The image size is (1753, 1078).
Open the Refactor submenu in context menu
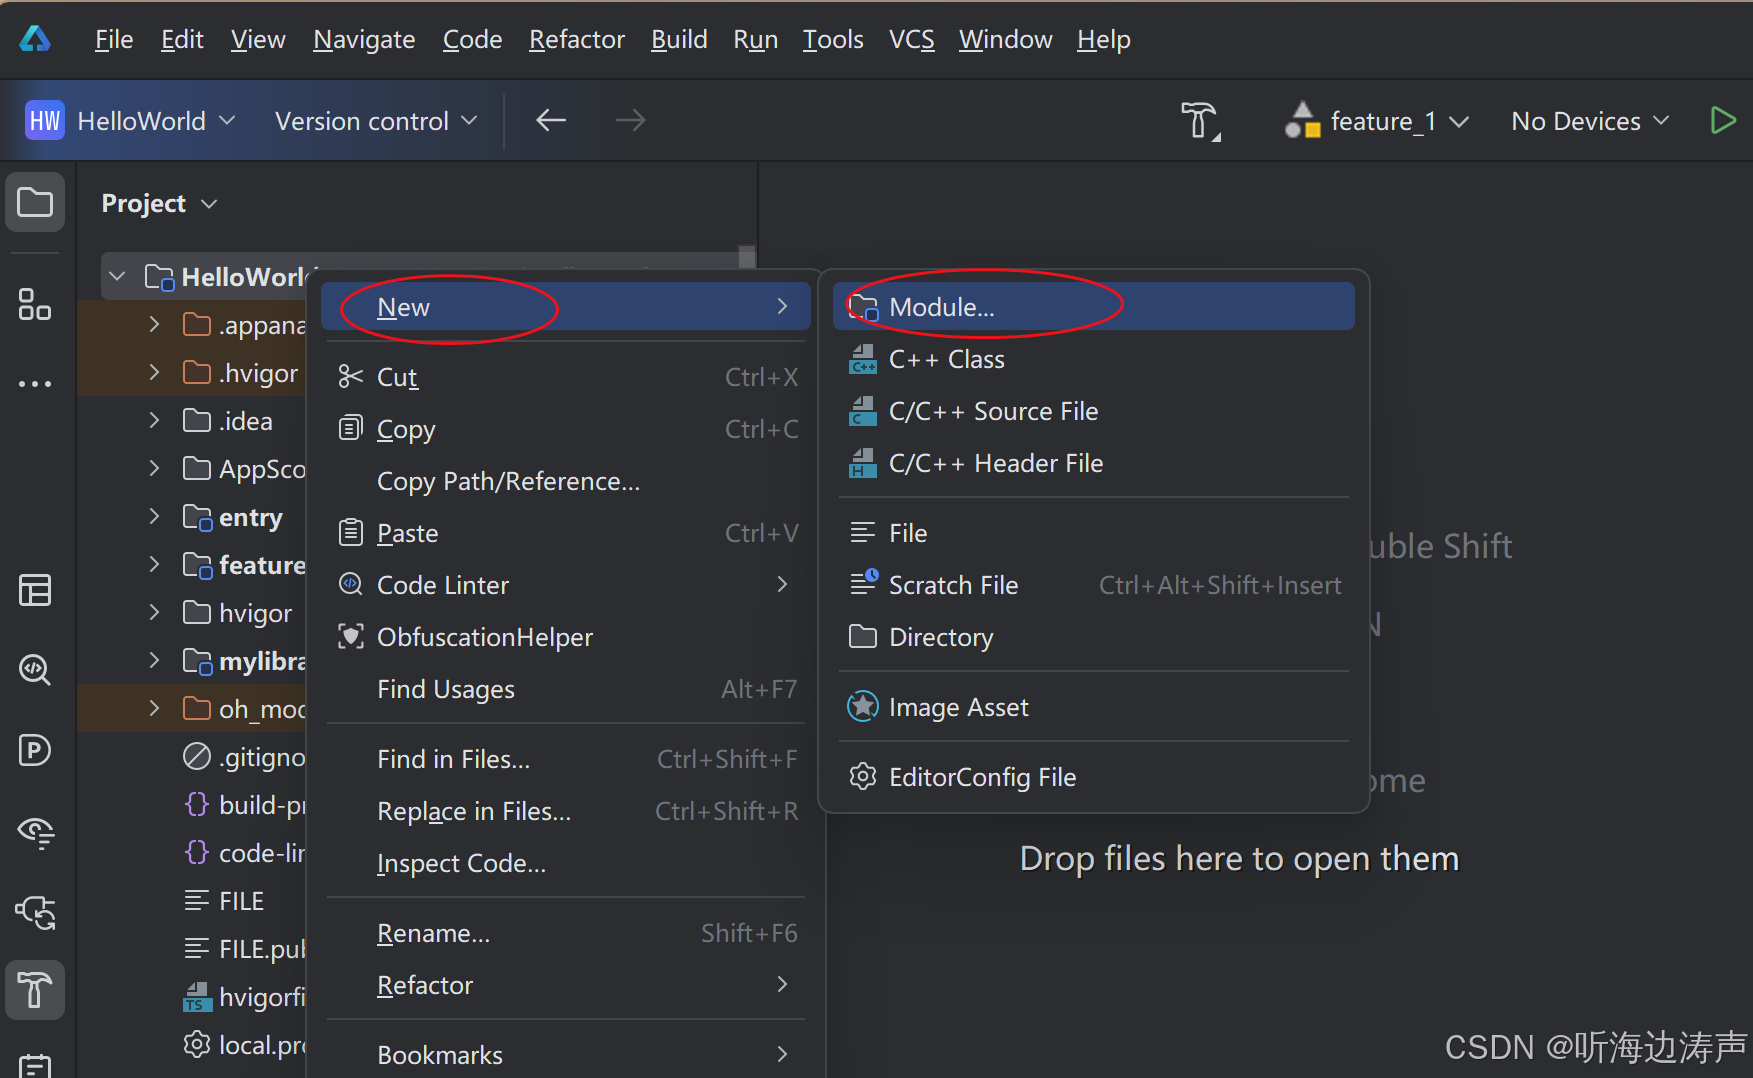(x=566, y=985)
